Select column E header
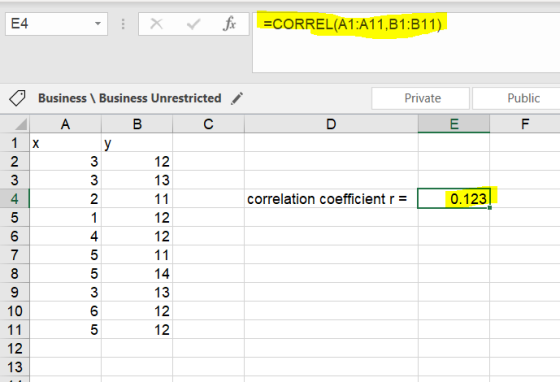560x382 pixels. [454, 124]
